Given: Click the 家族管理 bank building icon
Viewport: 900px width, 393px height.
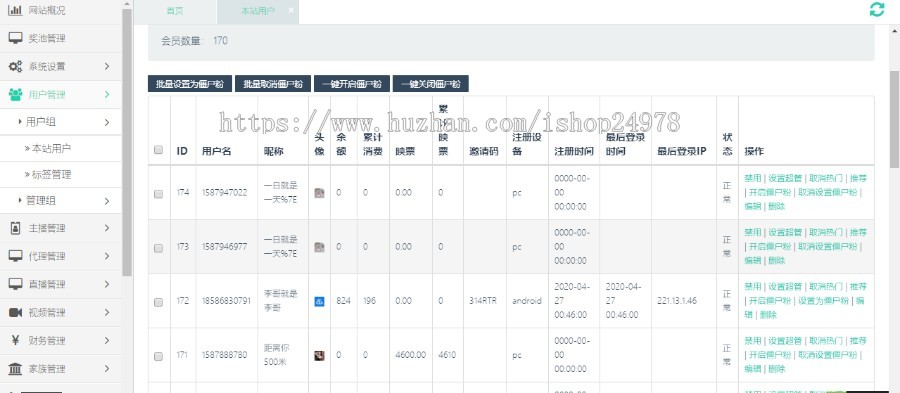Looking at the screenshot, I should click(15, 368).
